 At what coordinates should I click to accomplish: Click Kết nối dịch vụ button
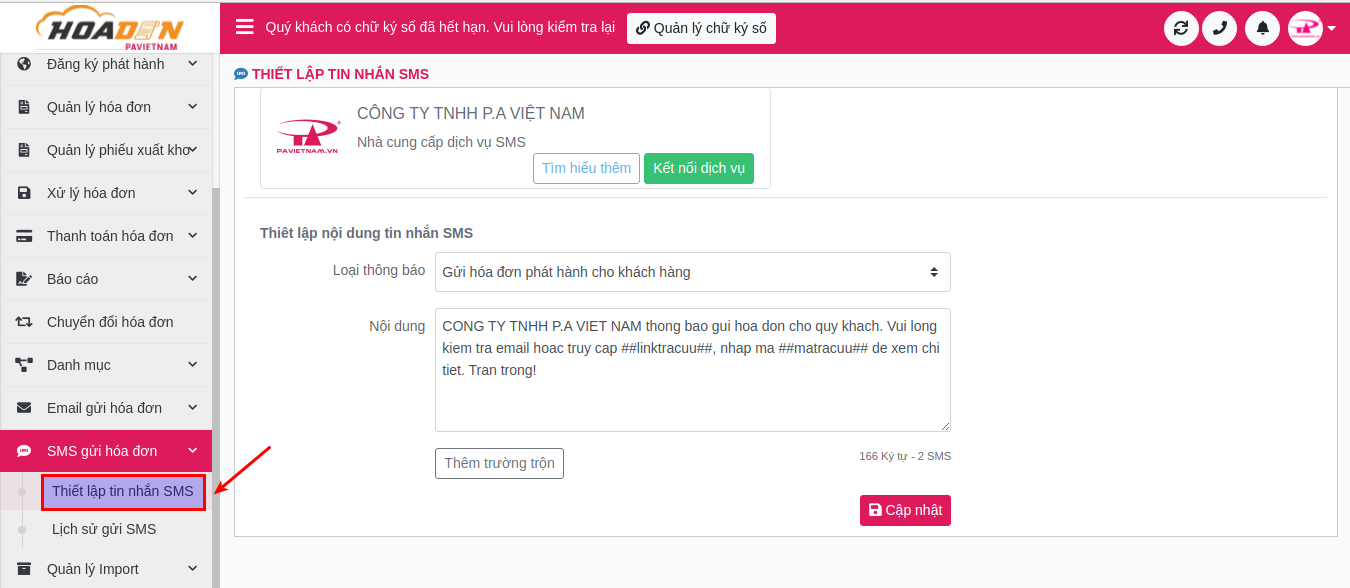[699, 168]
